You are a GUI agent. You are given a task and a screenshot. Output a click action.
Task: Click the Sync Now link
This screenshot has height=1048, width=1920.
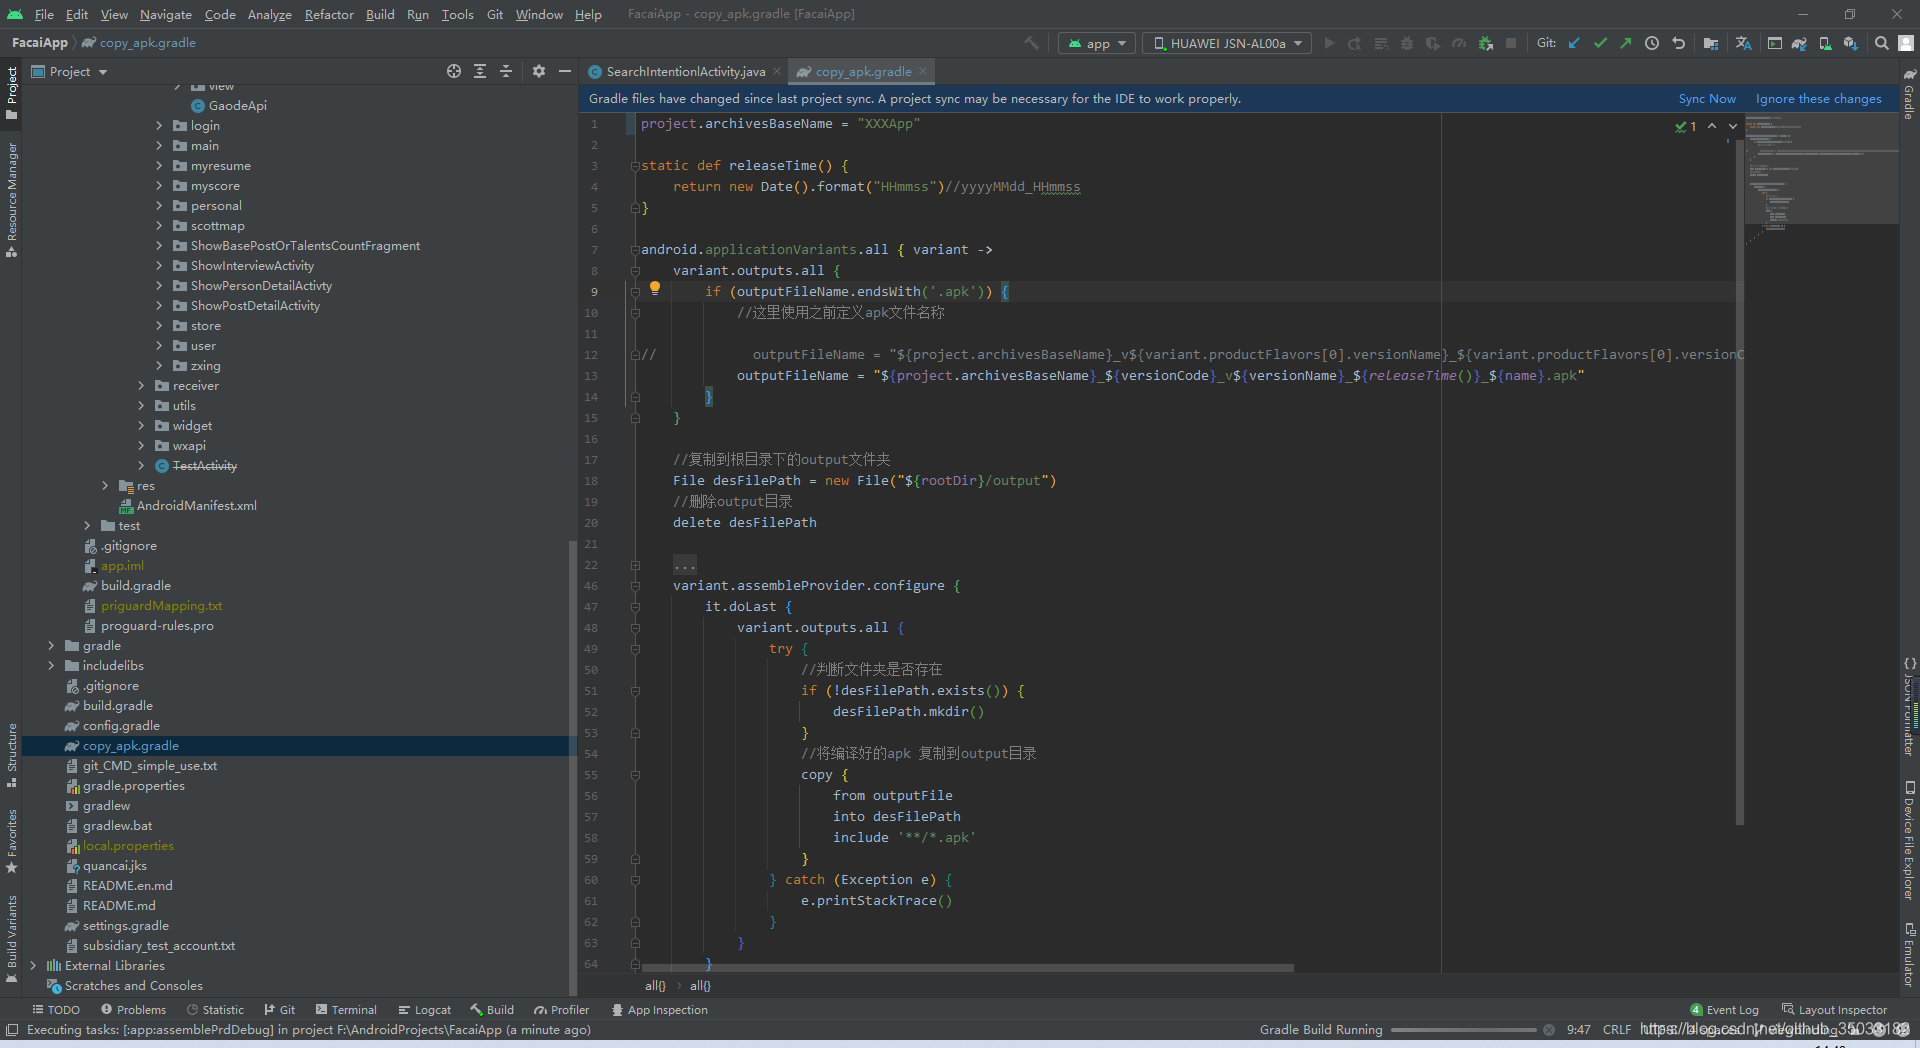[1707, 98]
